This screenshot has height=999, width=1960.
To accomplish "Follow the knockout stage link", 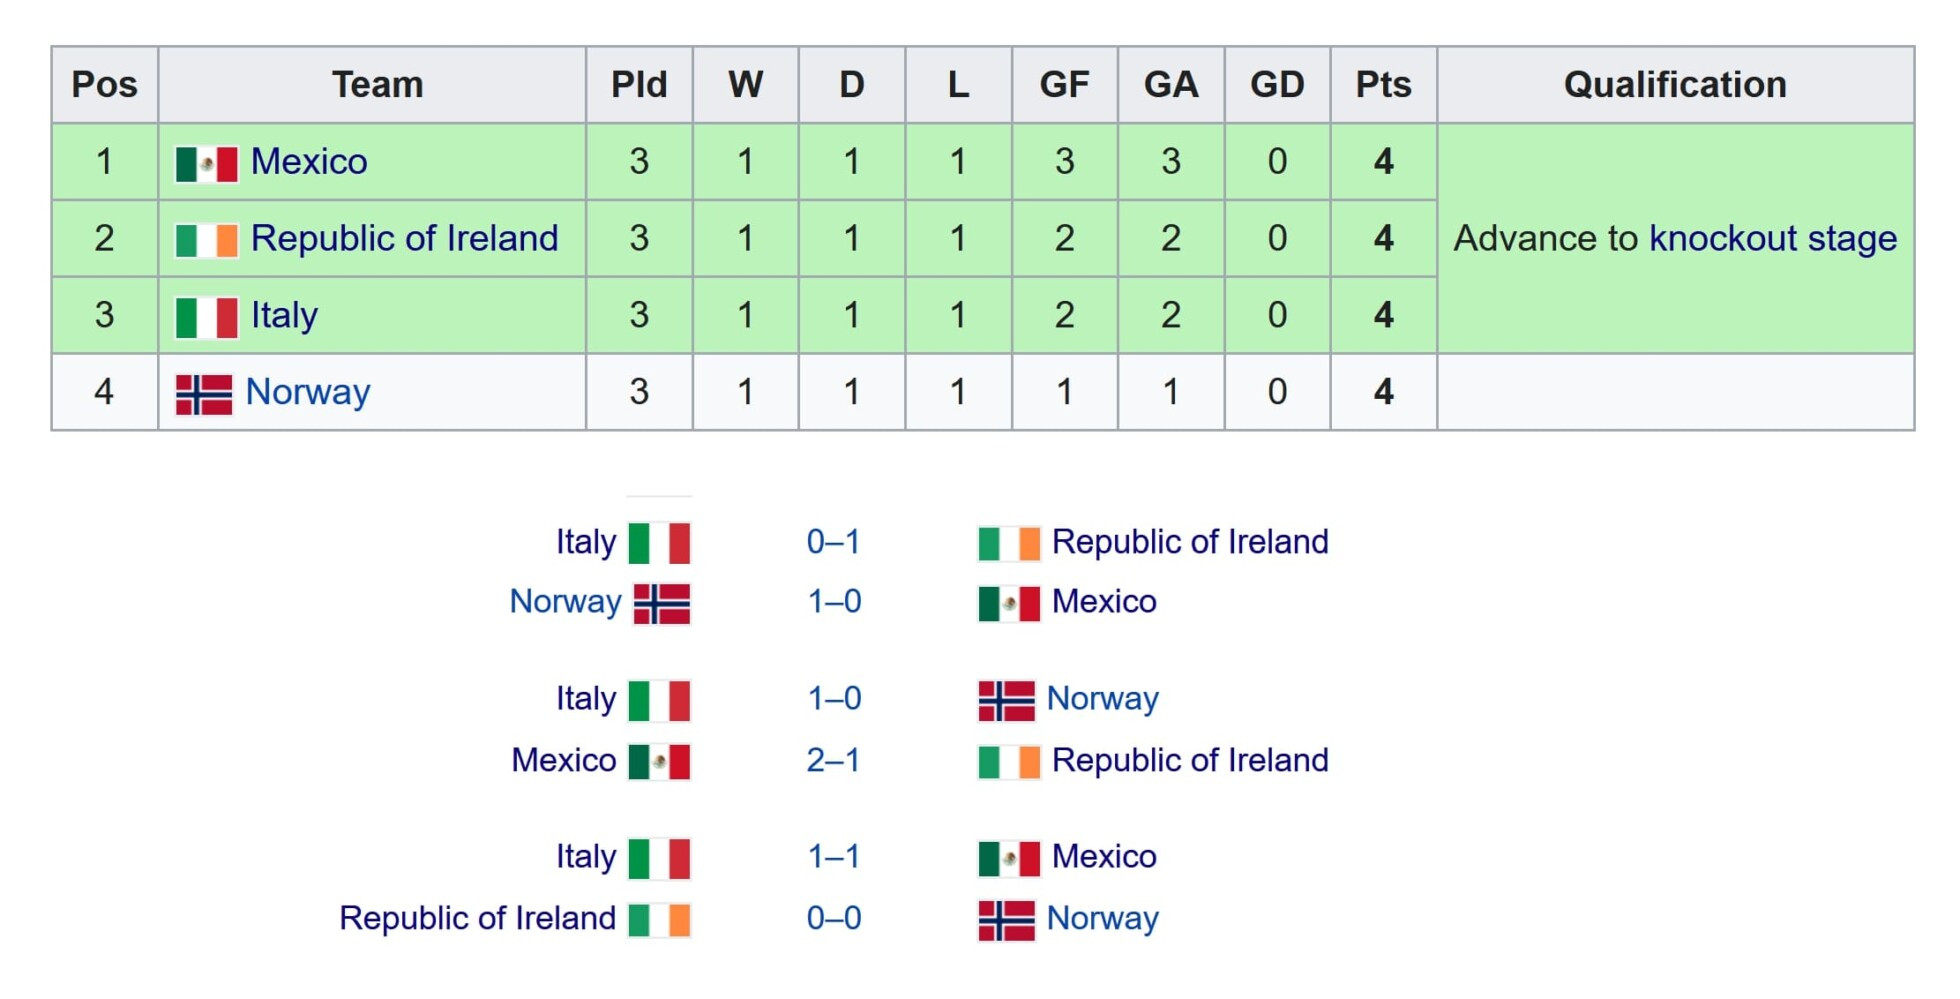I will (x=1772, y=239).
